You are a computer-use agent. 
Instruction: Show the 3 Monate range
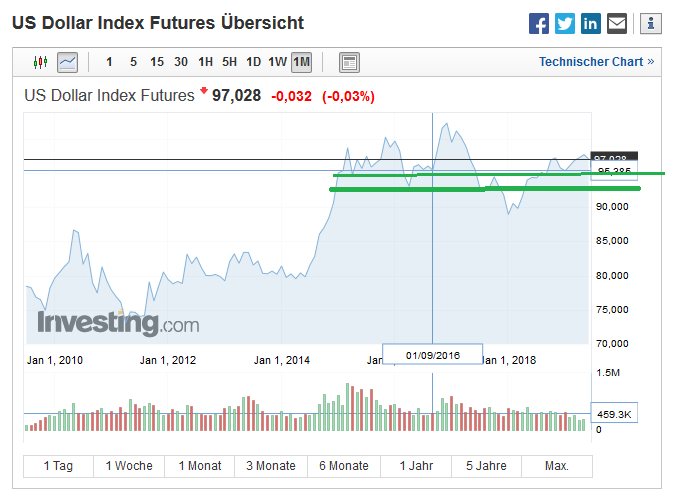tap(271, 466)
